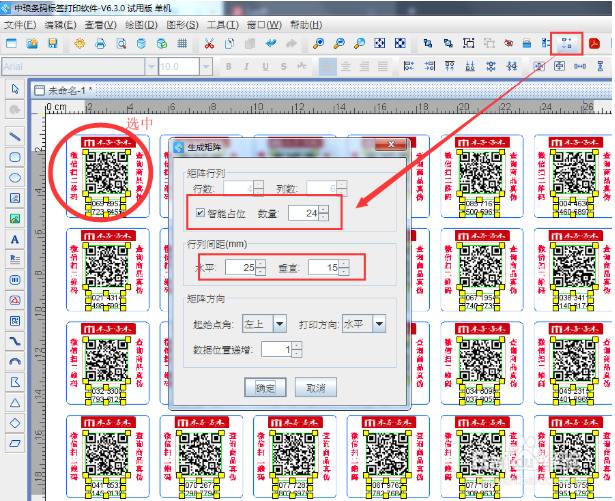Open the 编辑(E) menu
The width and height of the screenshot is (615, 501).
pyautogui.click(x=60, y=25)
